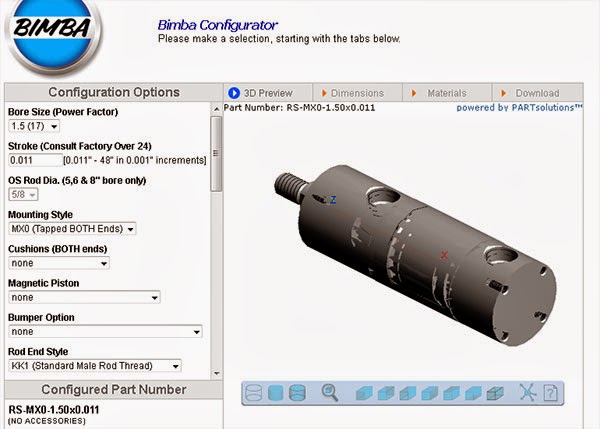Click the Bimba logo
The image size is (600, 429).
(x=53, y=34)
